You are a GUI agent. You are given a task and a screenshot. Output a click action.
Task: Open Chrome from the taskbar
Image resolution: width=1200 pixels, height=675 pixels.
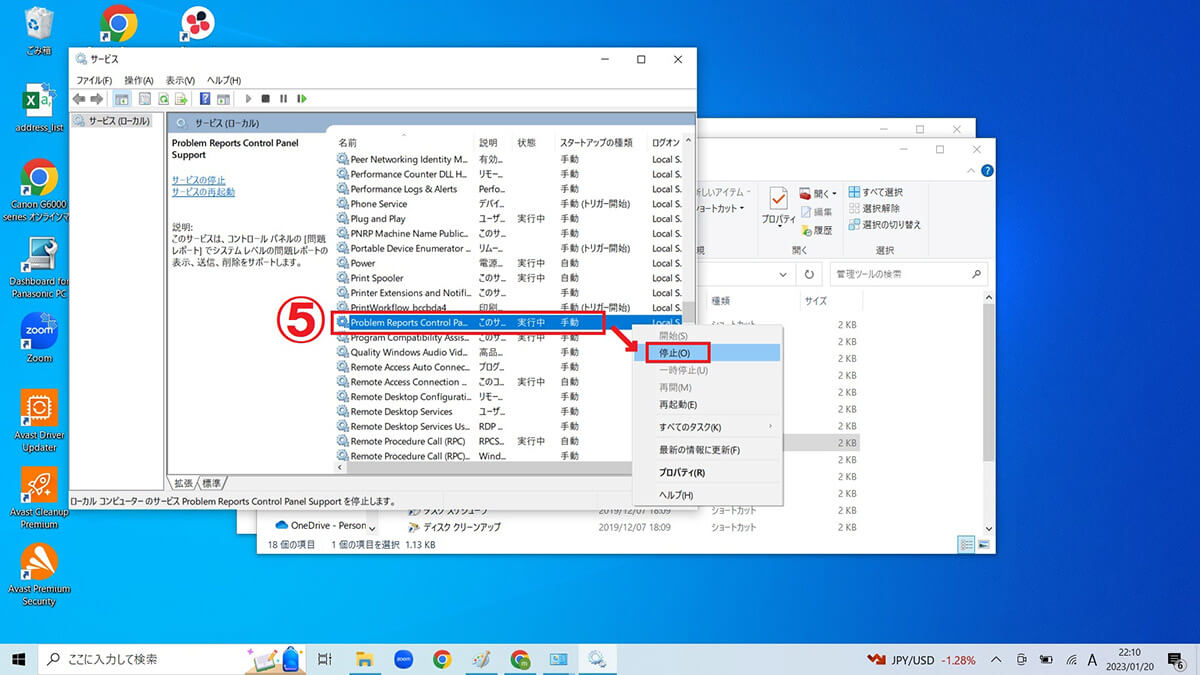click(x=442, y=659)
